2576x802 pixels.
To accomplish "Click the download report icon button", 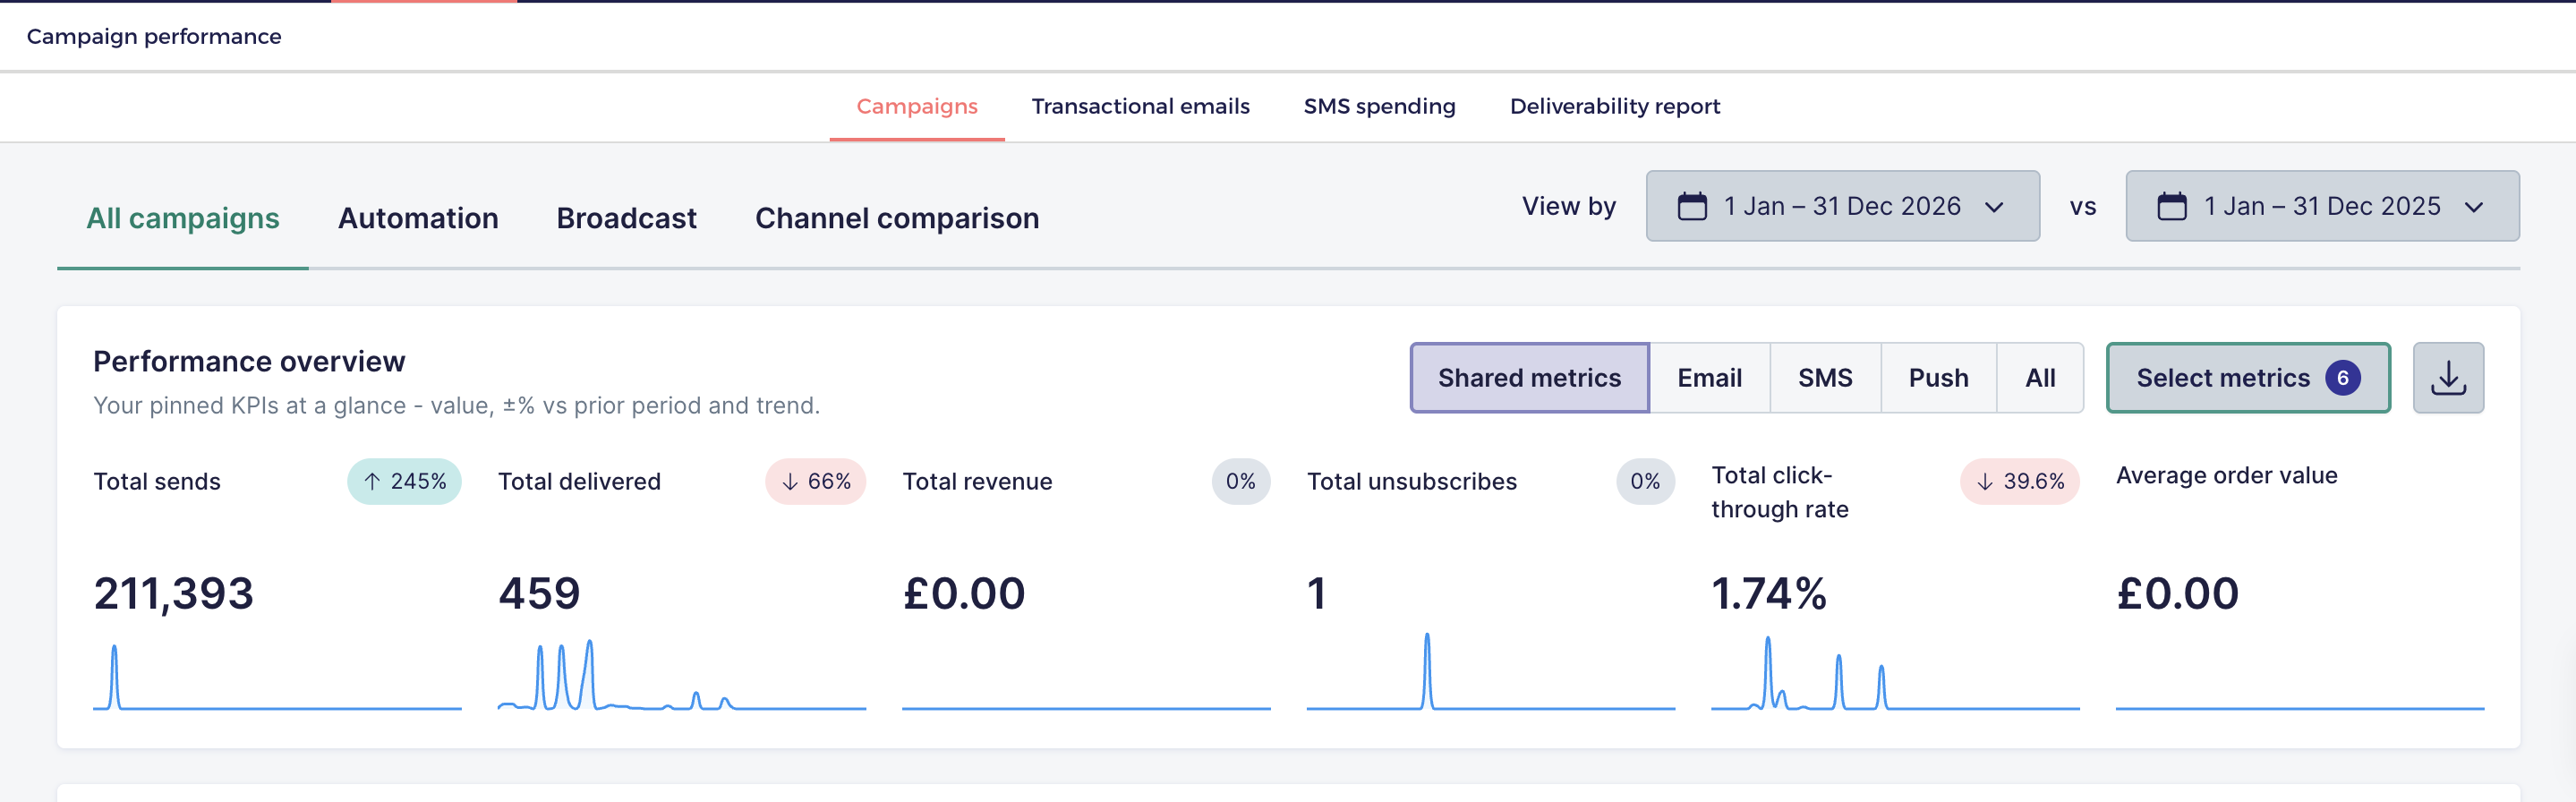I will (x=2447, y=378).
